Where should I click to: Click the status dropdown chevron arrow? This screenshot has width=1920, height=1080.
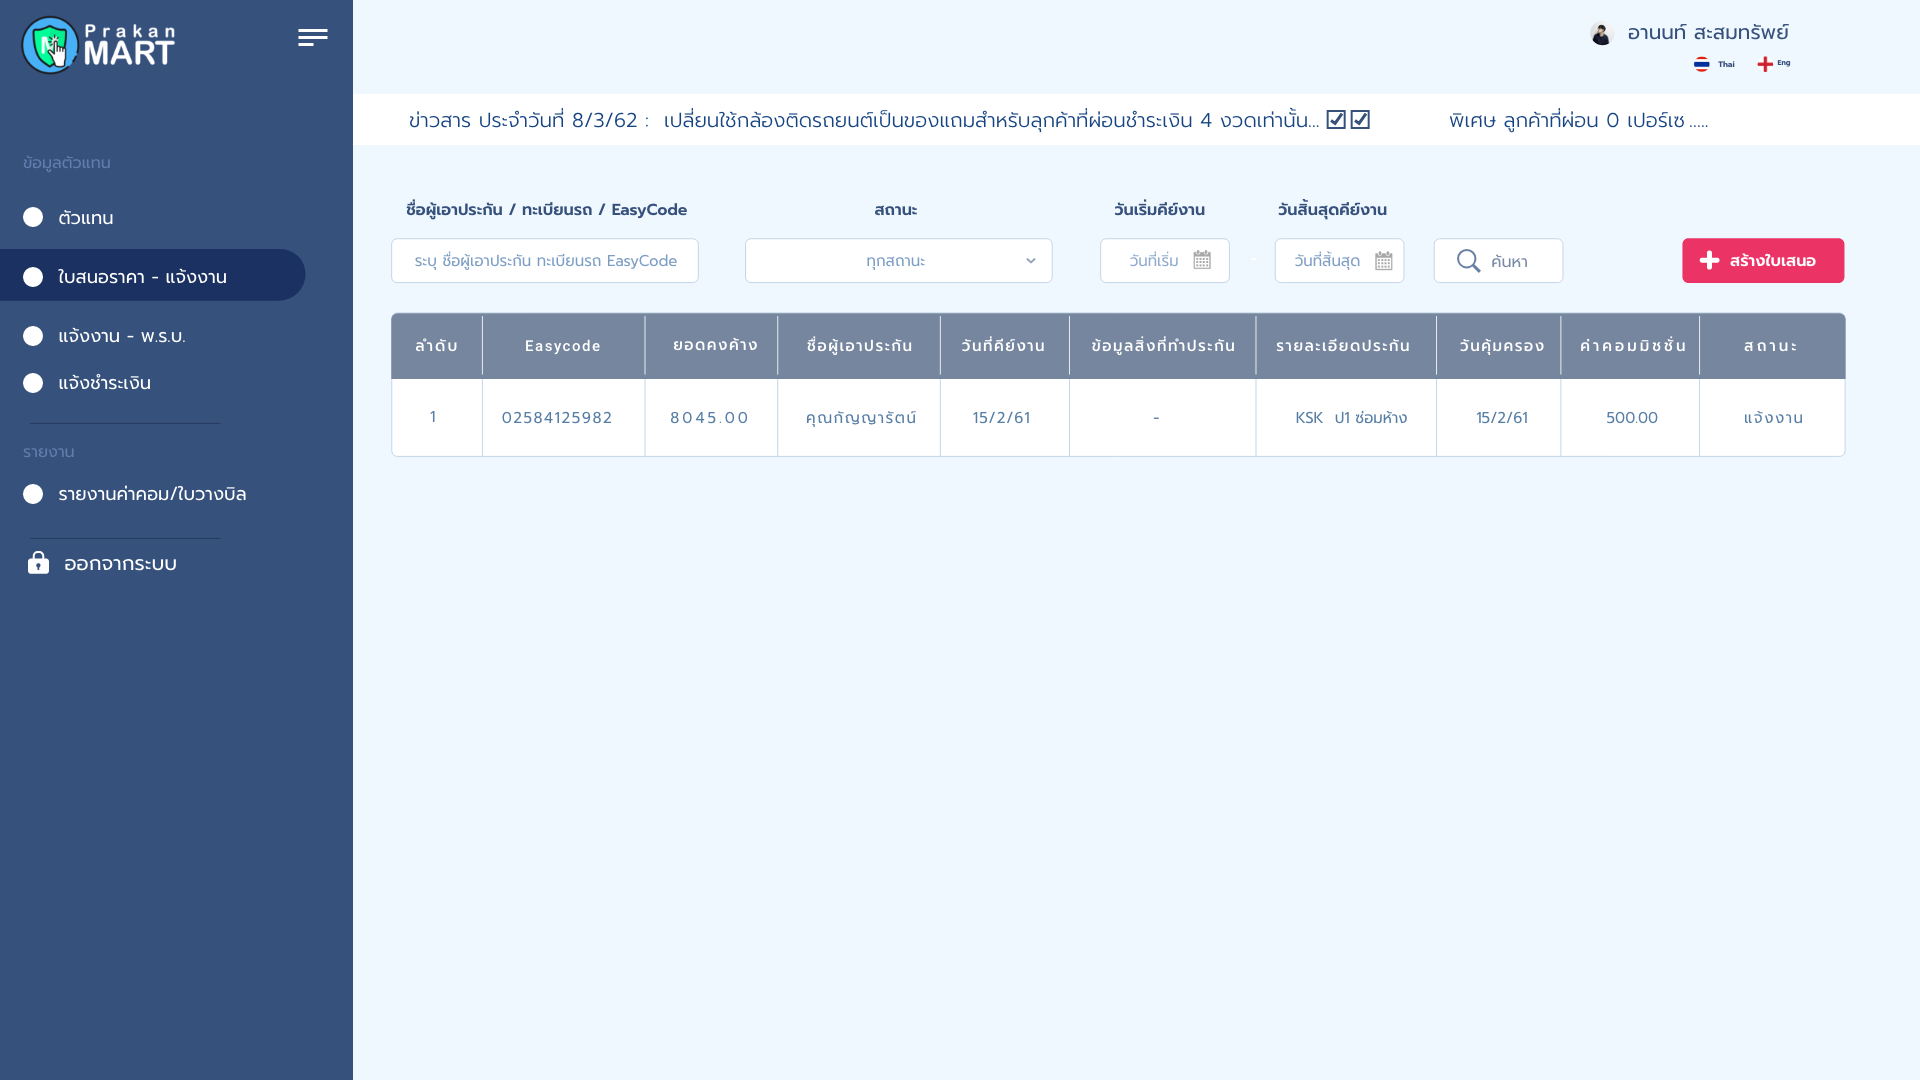(1030, 261)
